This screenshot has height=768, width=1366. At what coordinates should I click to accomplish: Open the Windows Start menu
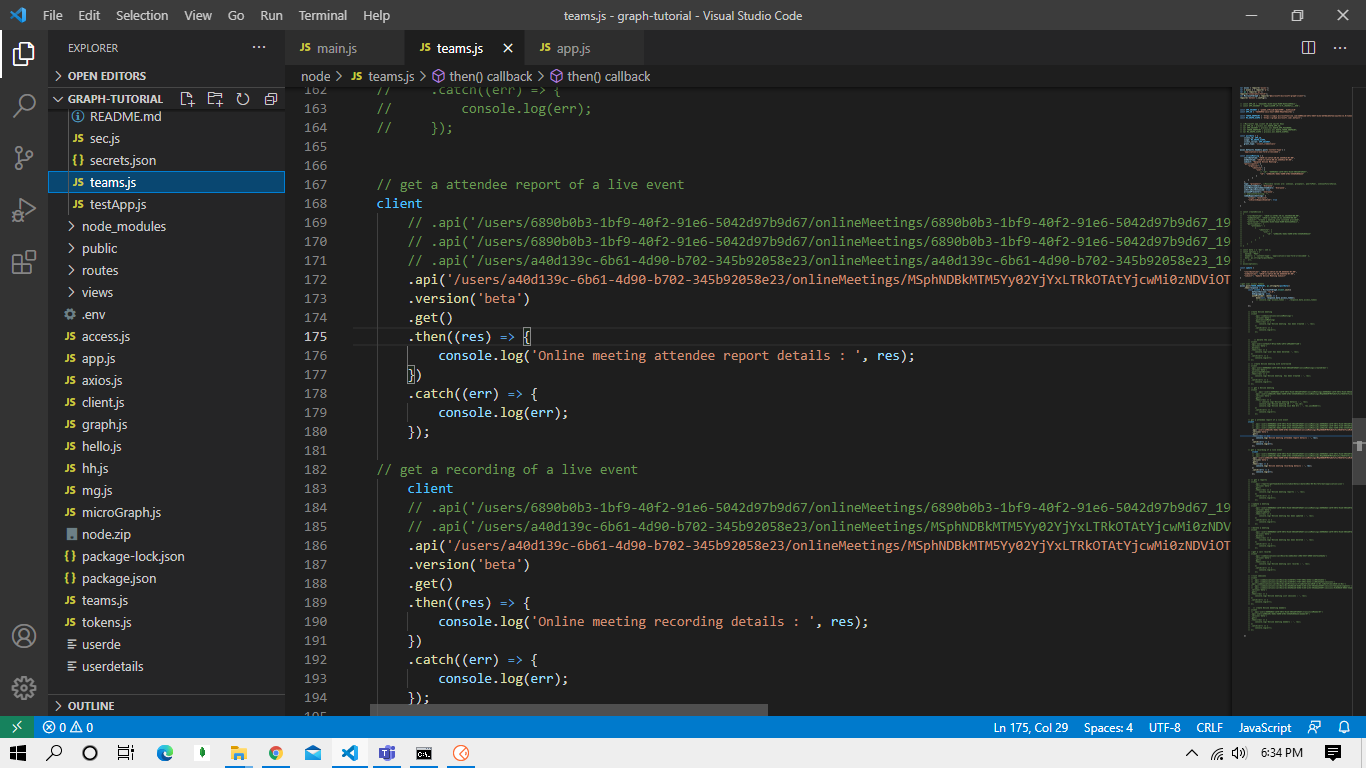click(18, 753)
